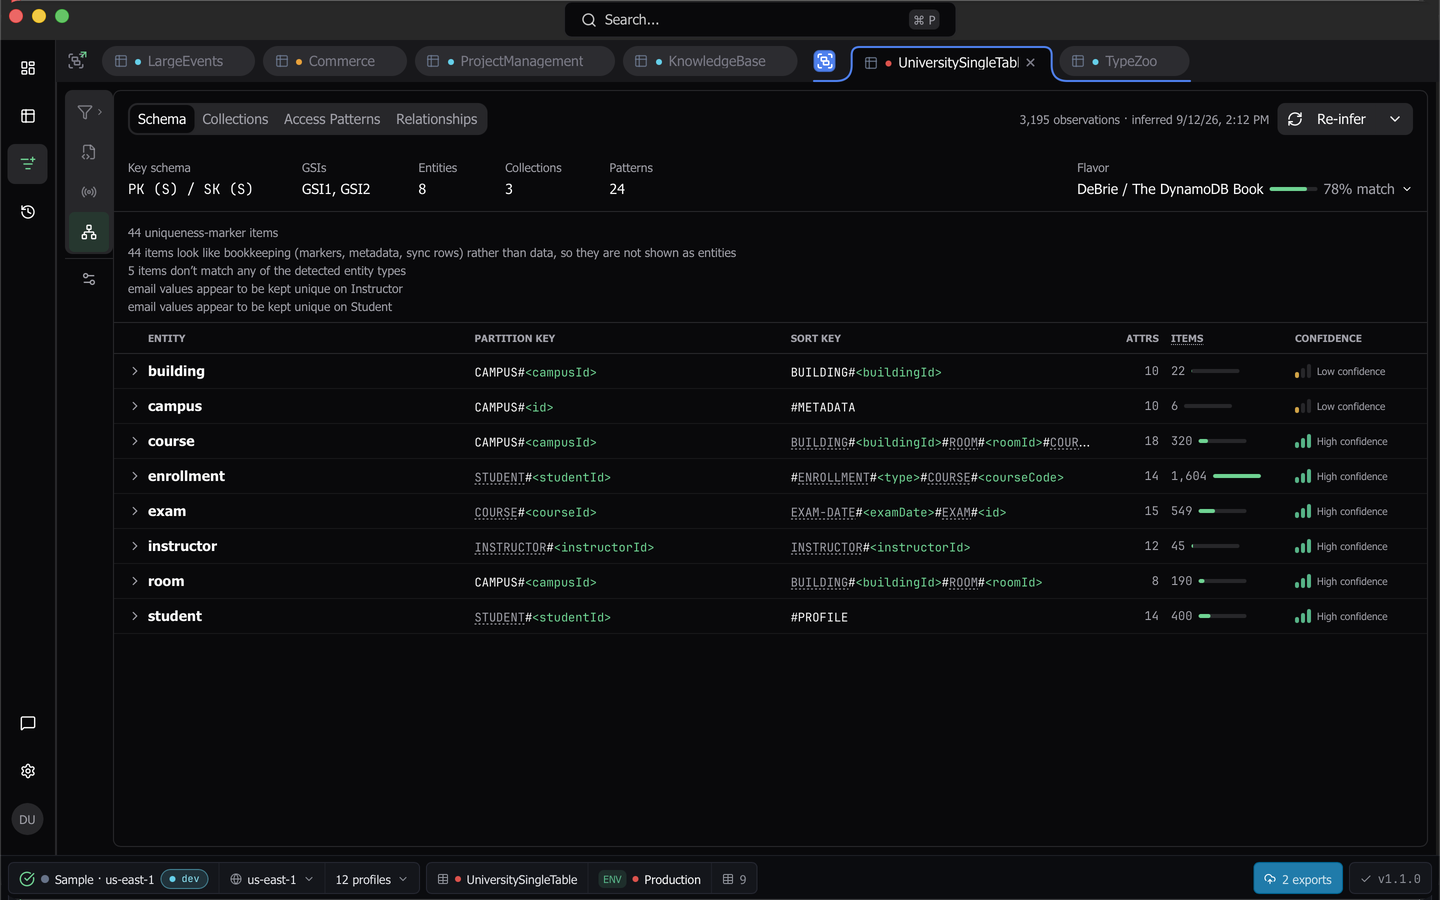The width and height of the screenshot is (1440, 900).
Task: Switch to the Collections tab
Action: click(235, 119)
